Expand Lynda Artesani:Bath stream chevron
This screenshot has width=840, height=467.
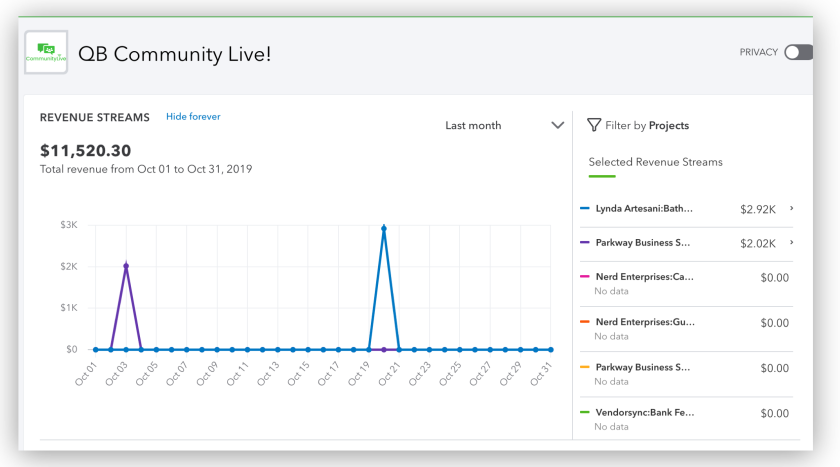791,208
